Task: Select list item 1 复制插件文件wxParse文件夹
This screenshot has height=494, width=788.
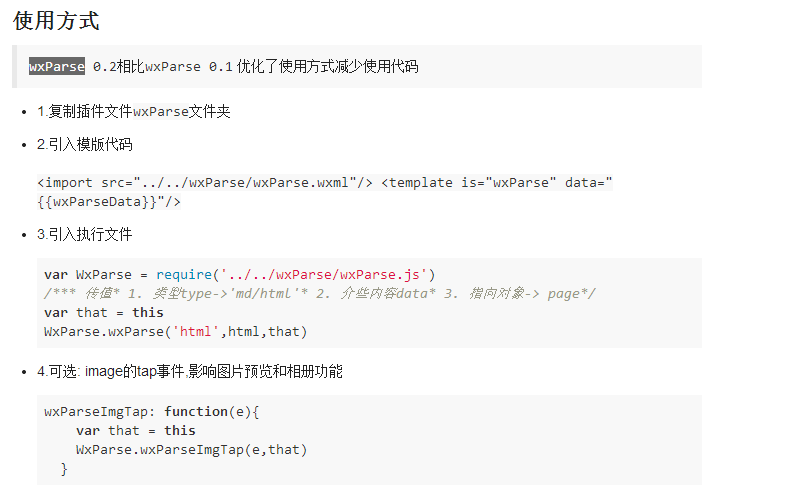Action: (134, 111)
